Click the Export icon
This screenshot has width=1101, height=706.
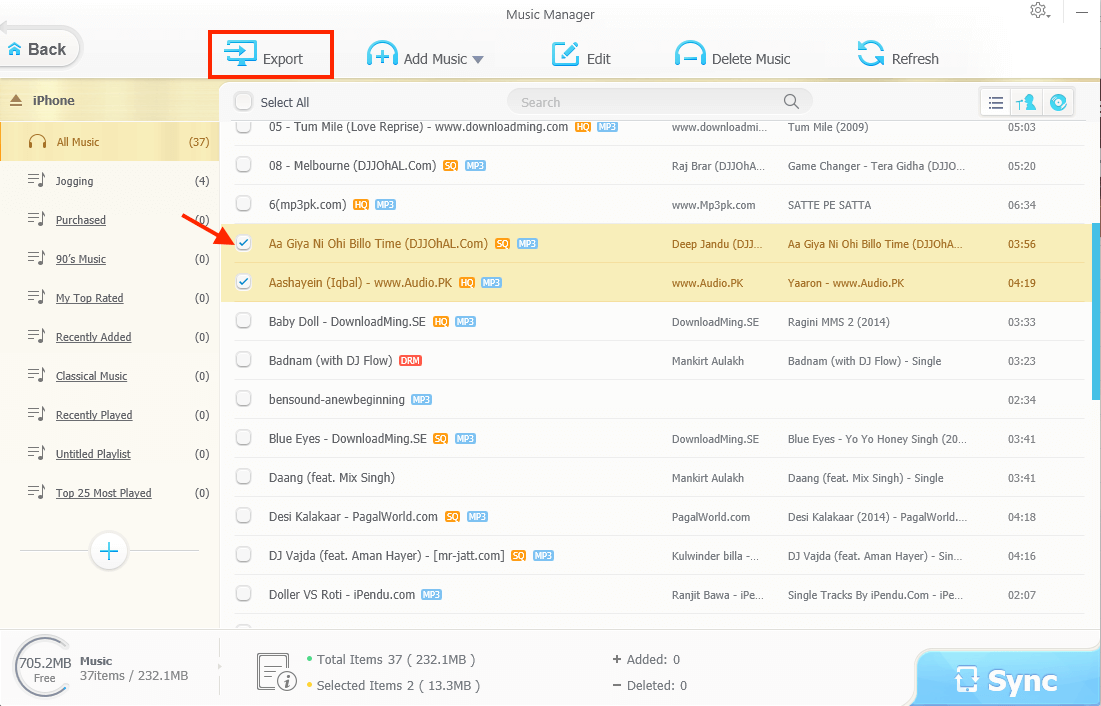240,54
